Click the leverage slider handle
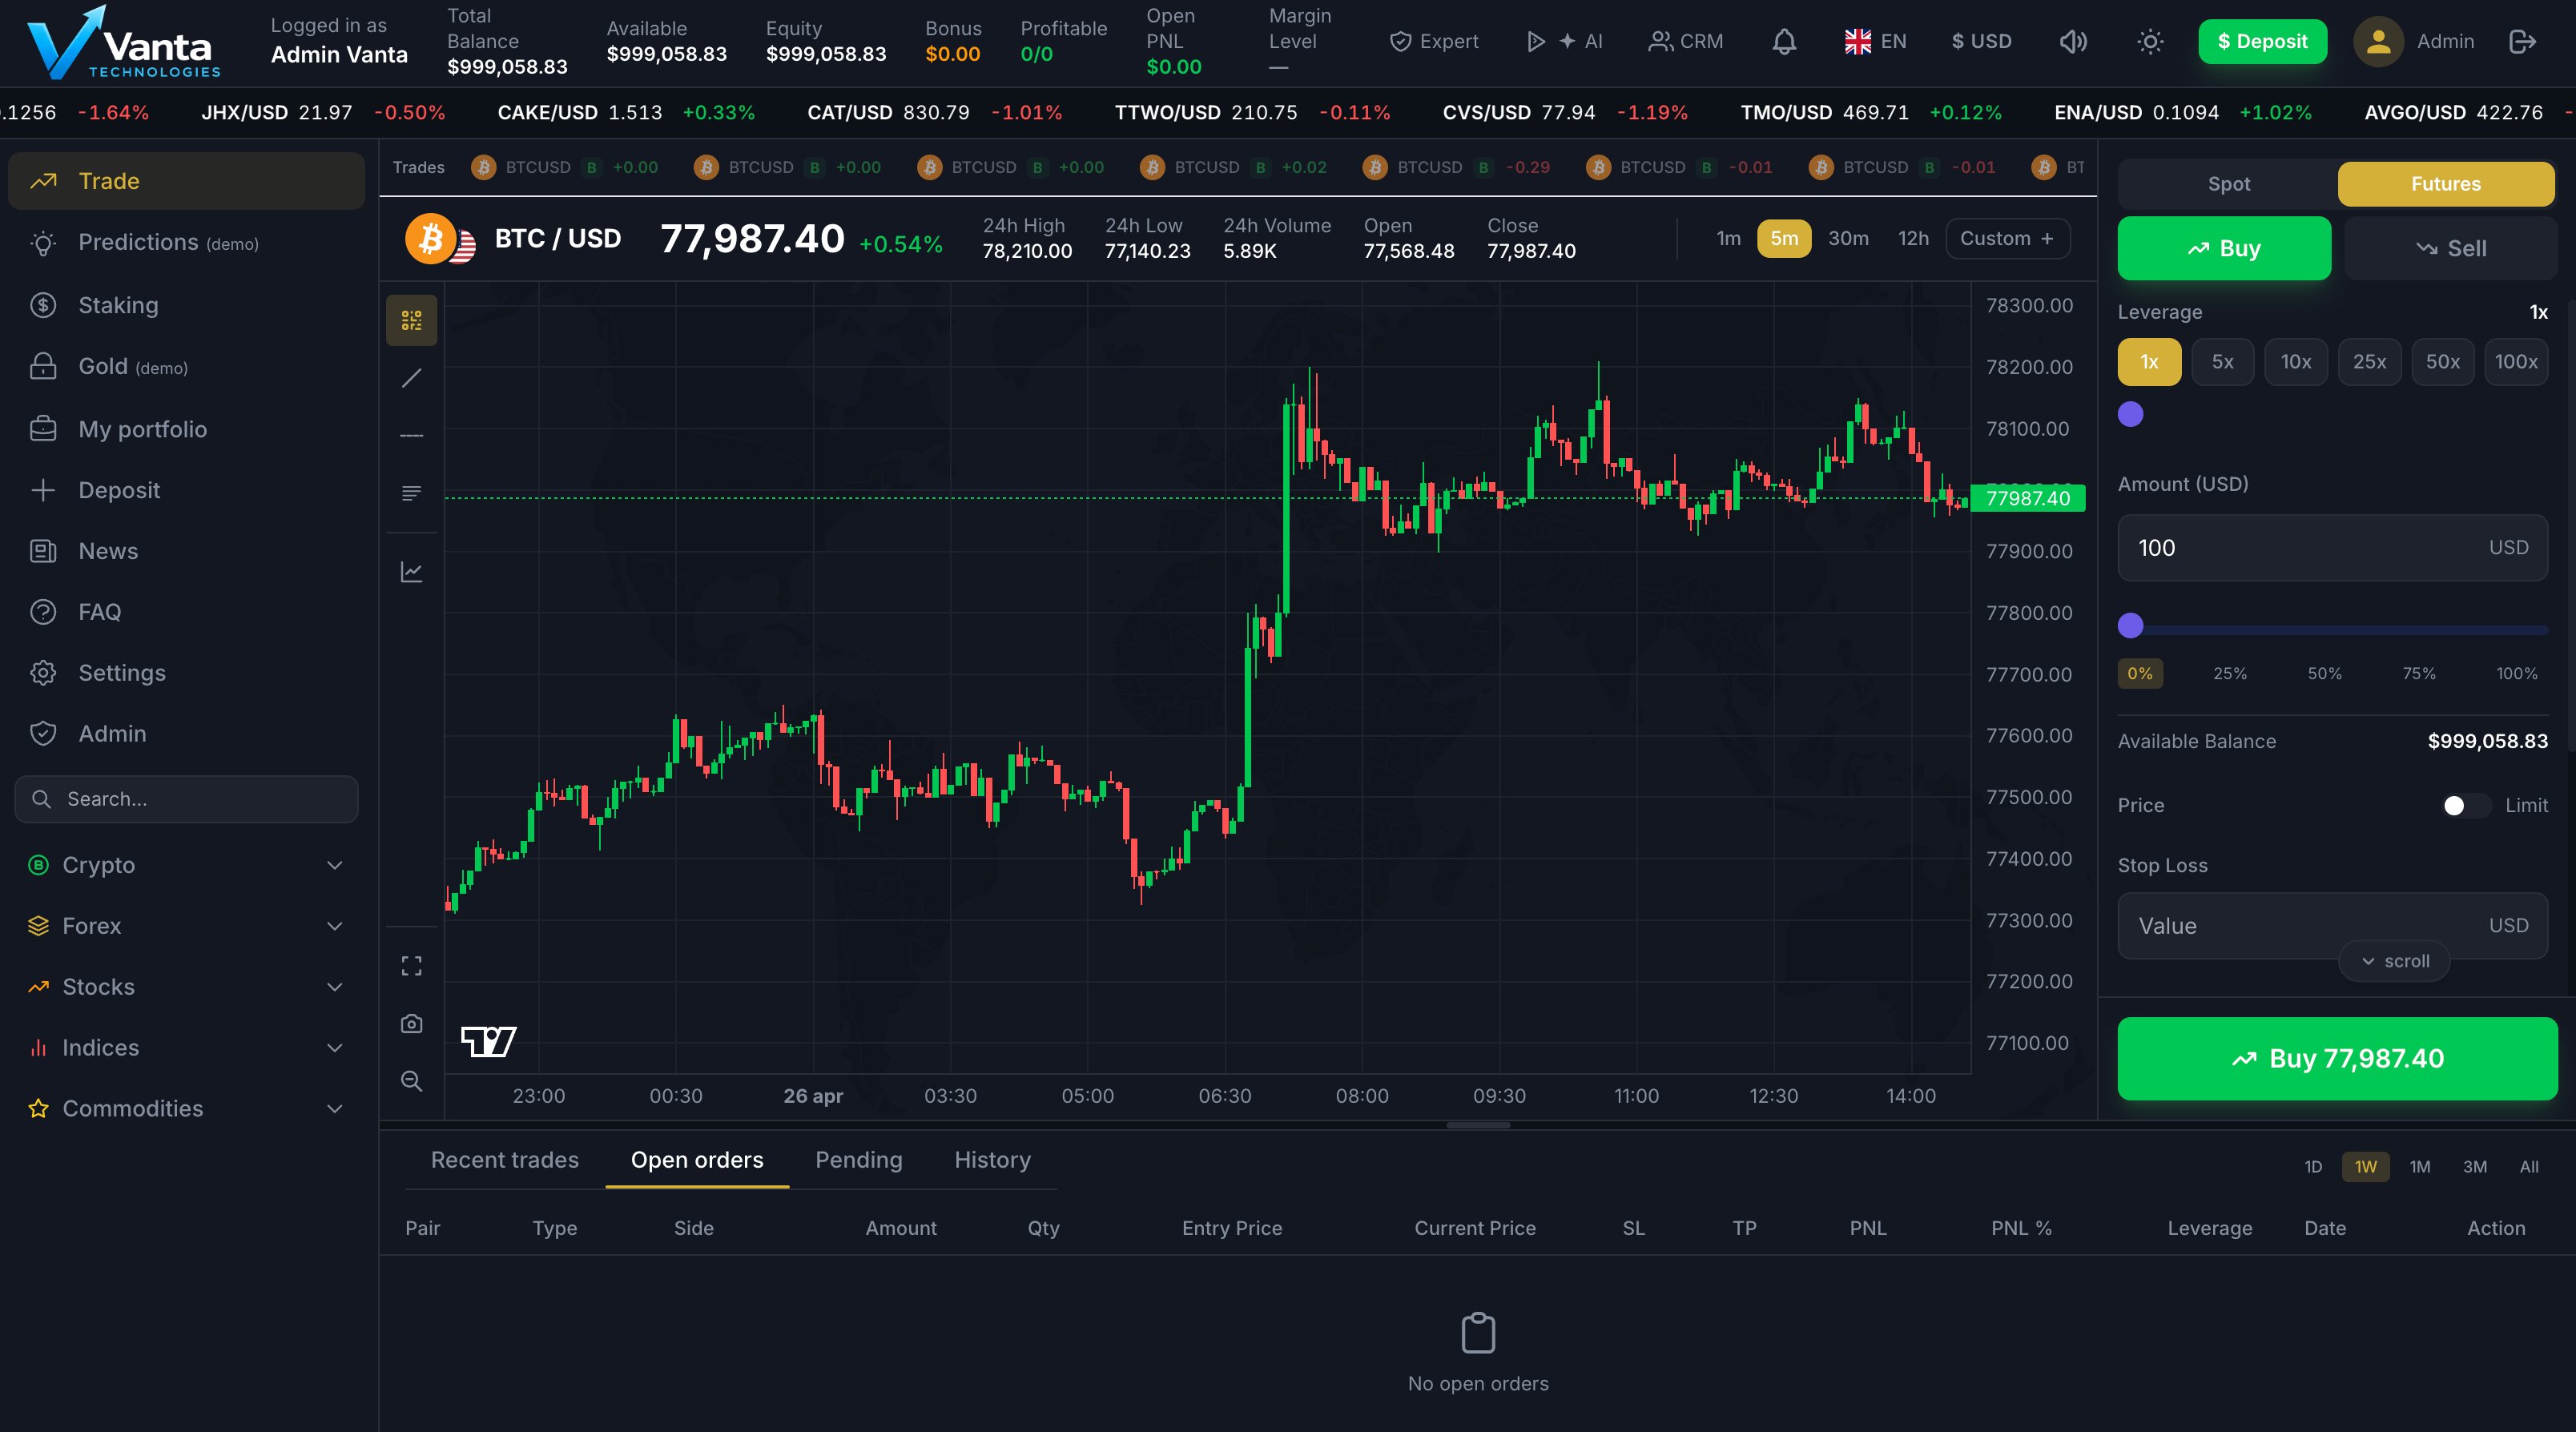 tap(2131, 414)
